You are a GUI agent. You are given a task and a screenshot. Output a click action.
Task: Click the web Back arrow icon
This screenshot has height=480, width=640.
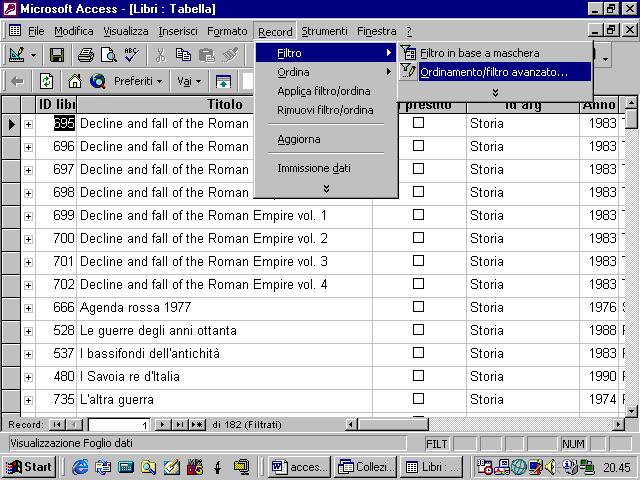point(18,81)
